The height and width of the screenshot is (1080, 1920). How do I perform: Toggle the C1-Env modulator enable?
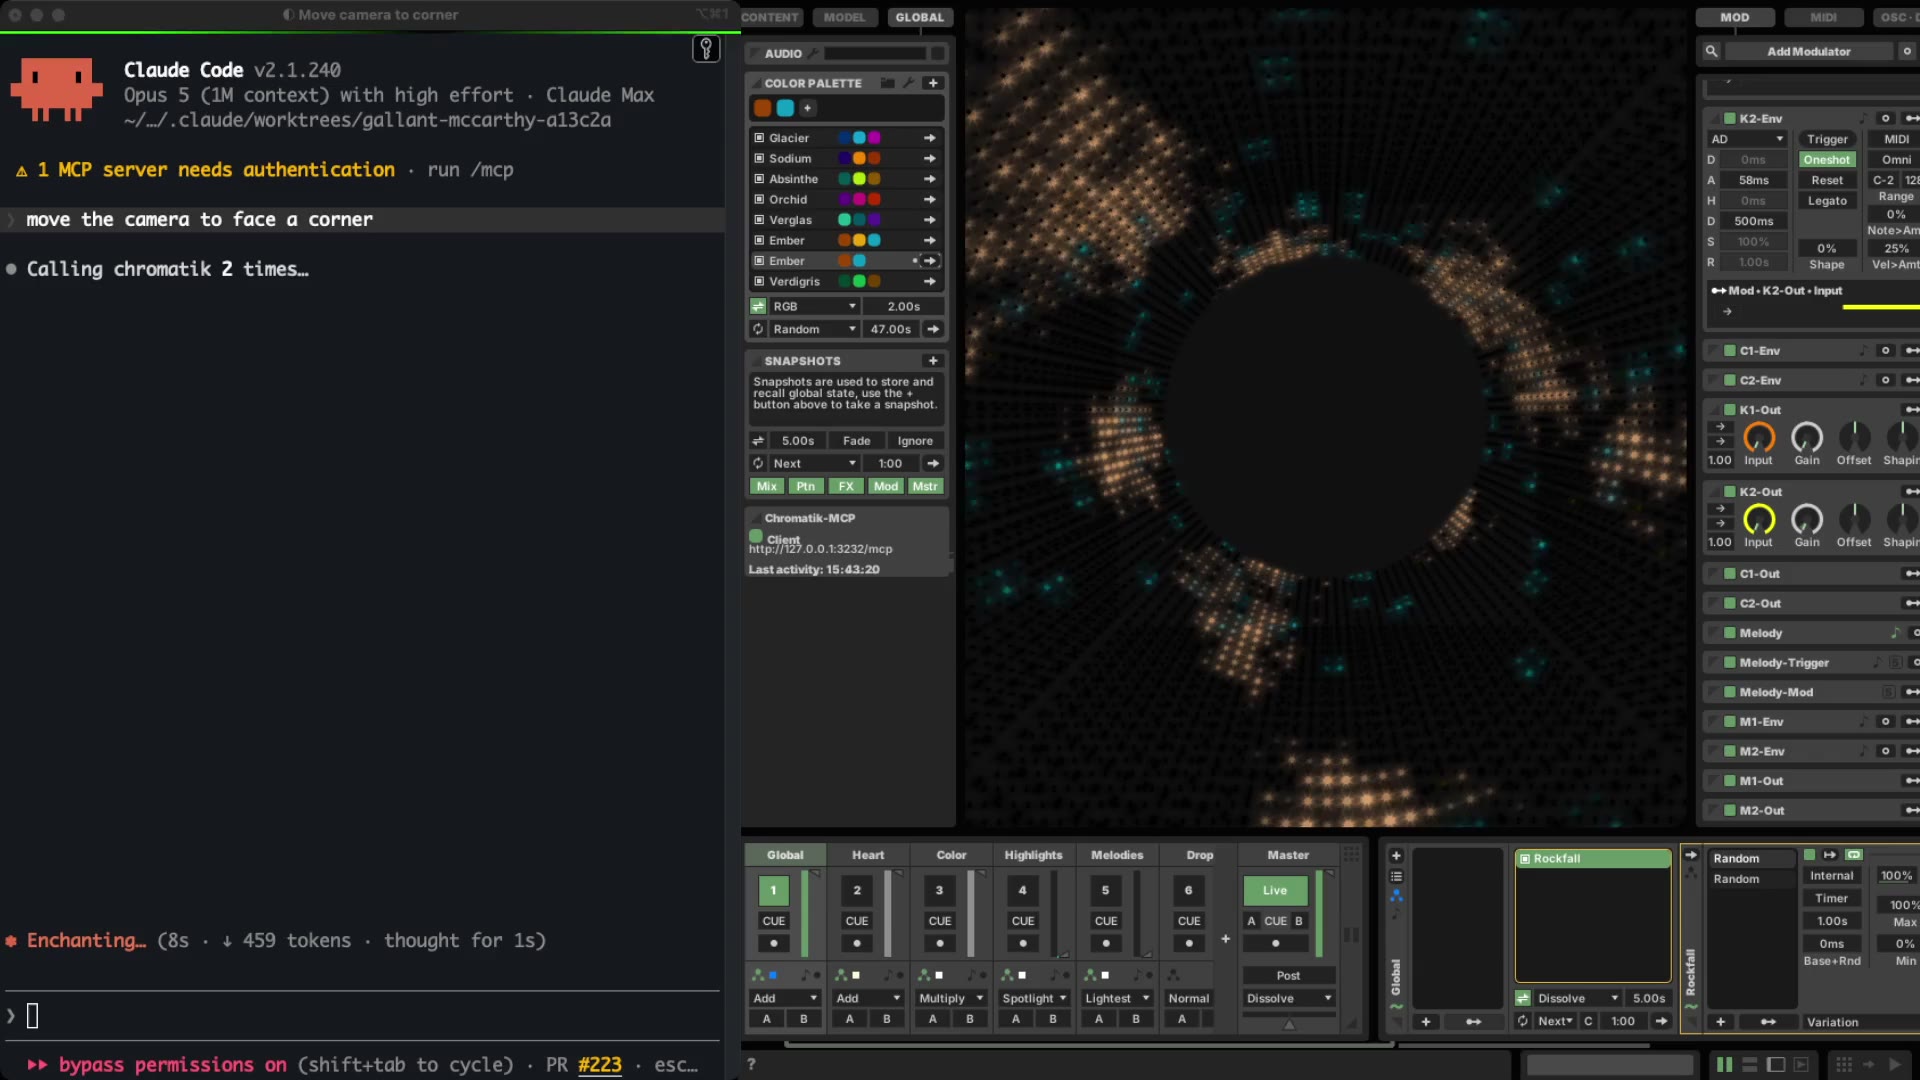click(x=1730, y=351)
